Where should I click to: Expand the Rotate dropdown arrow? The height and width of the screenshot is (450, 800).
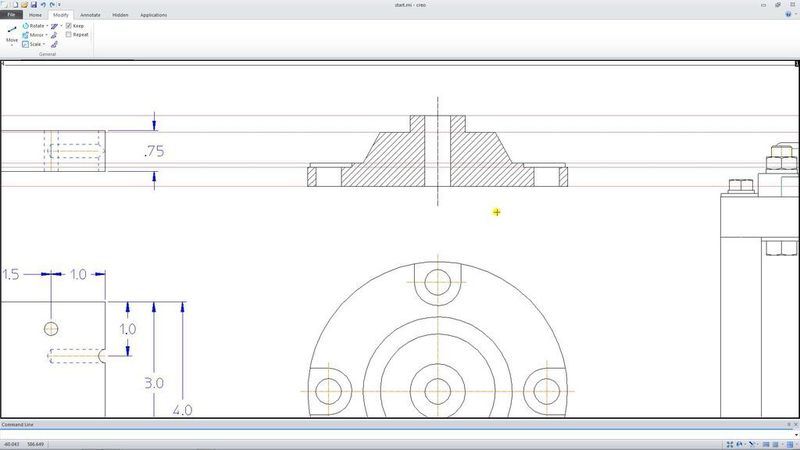(47, 26)
